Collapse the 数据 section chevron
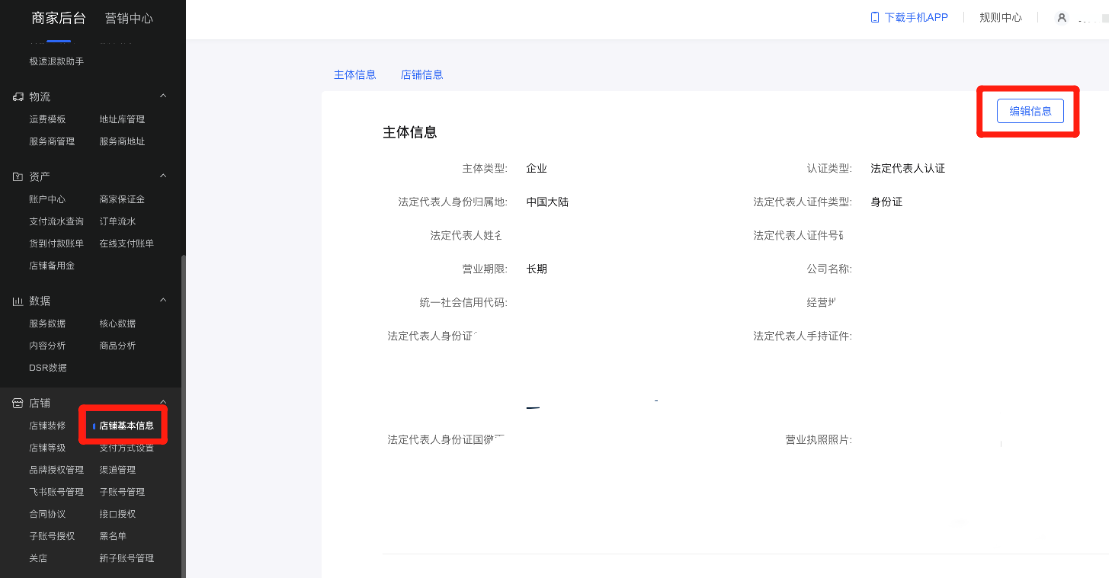Screen dimensions: 1109x578 (x=161, y=300)
